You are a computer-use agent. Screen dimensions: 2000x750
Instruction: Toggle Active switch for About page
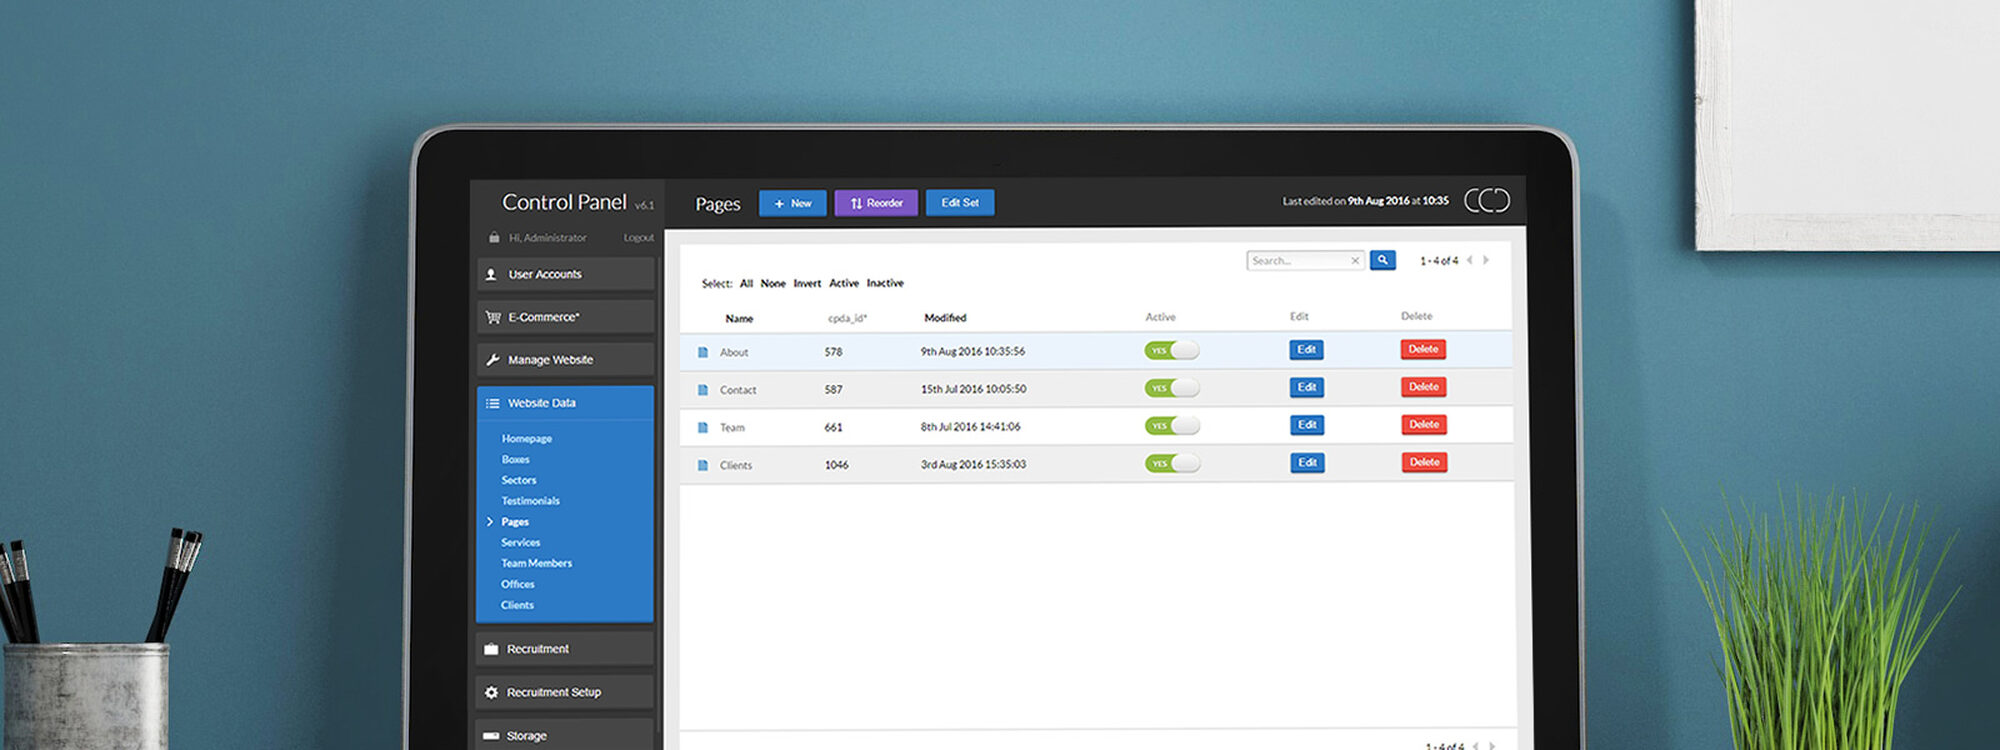tap(1172, 350)
